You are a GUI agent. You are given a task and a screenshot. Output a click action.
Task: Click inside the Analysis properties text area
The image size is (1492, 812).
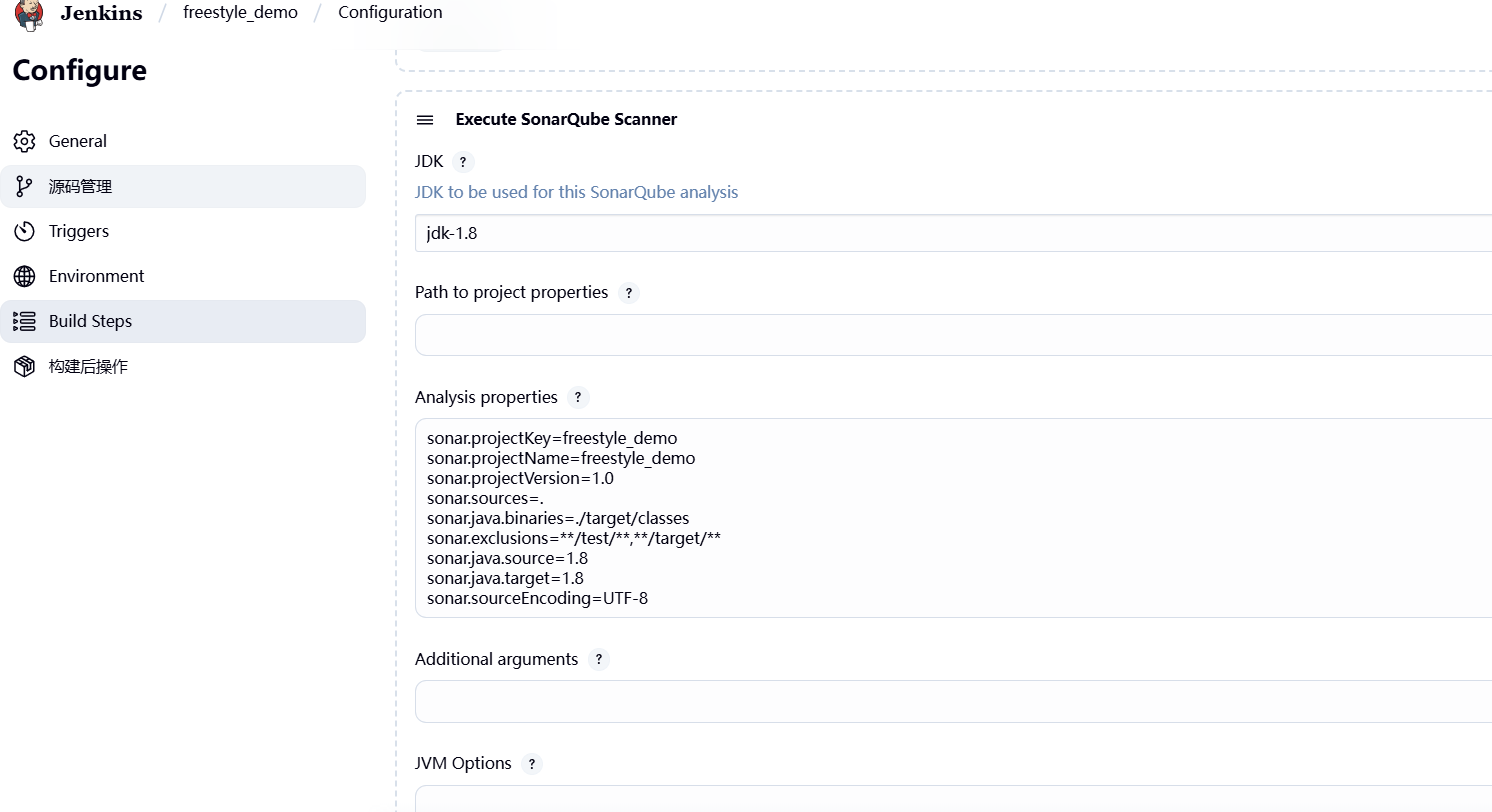pos(952,518)
